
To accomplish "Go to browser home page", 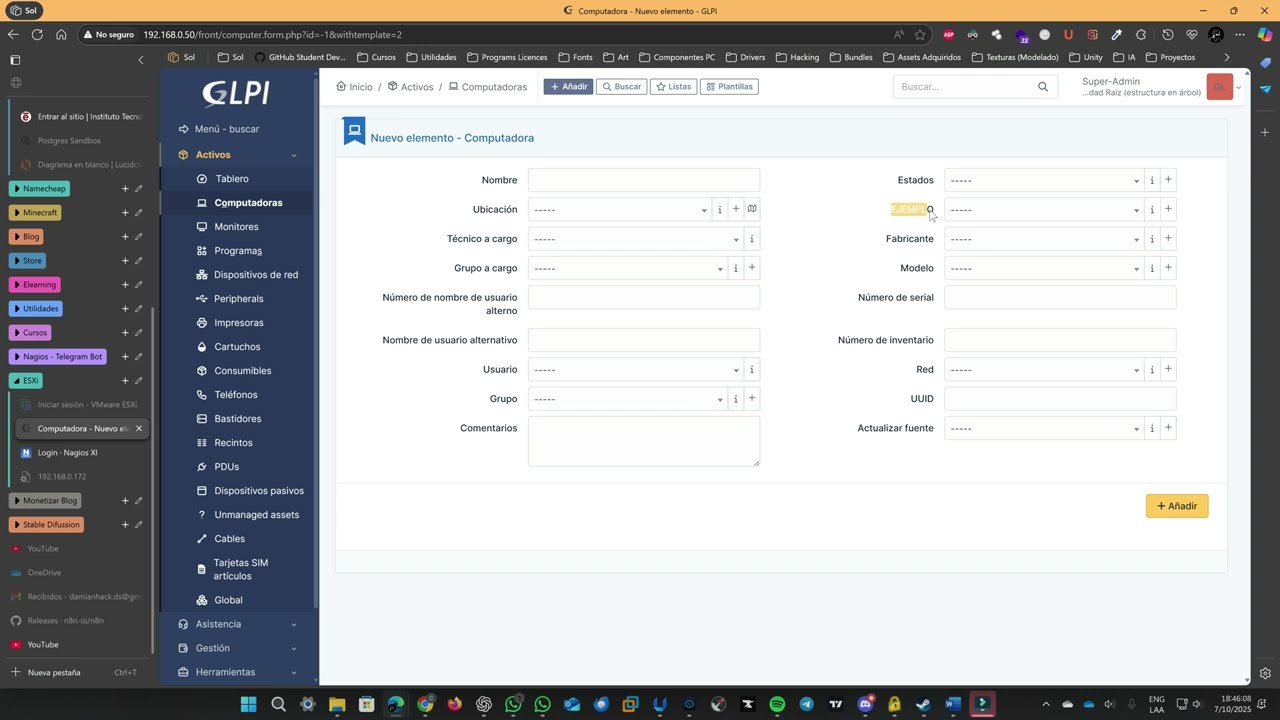I will click(x=61, y=34).
